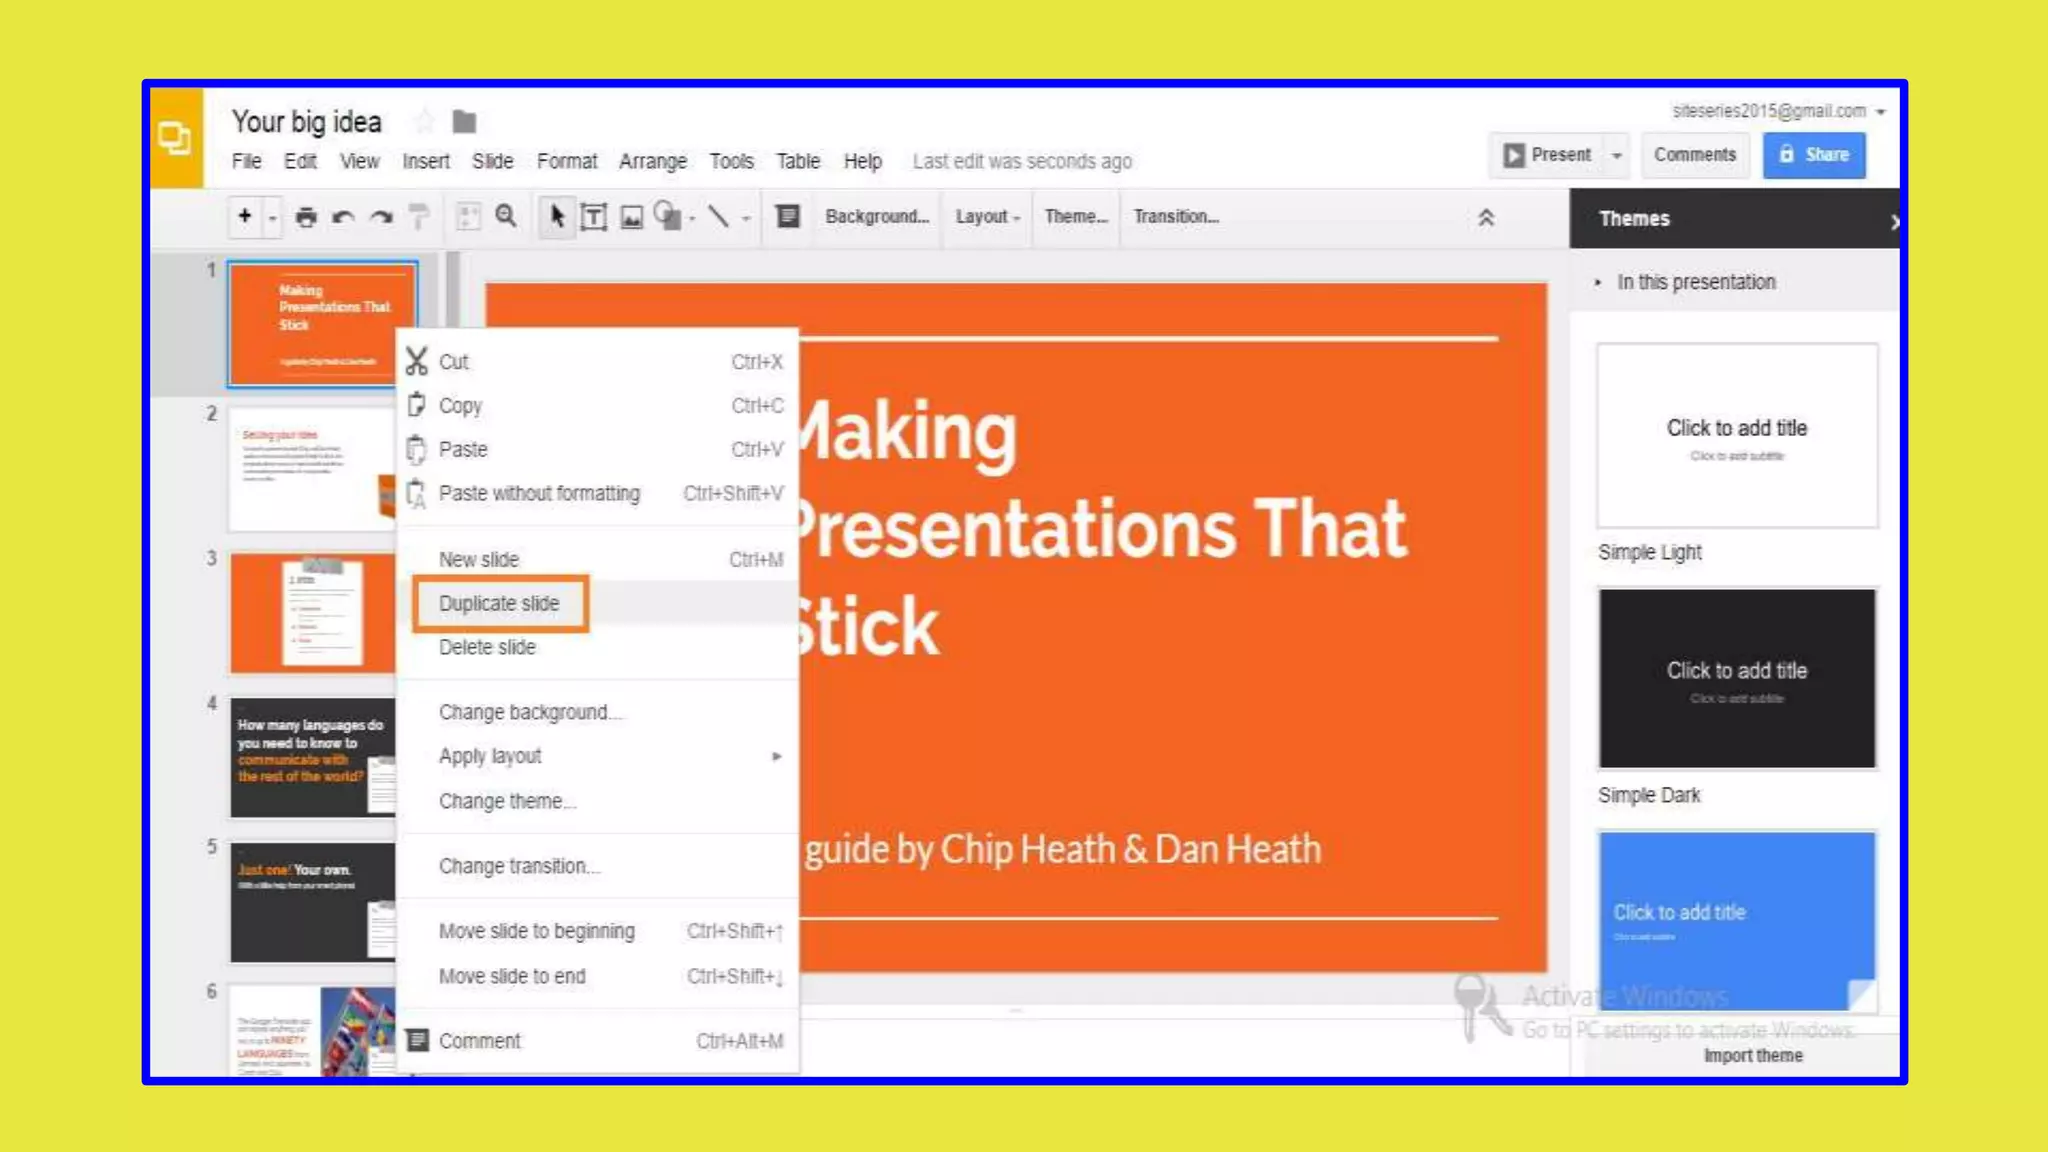The image size is (2048, 1152).
Task: Click the Zoom magnifier icon
Action: [506, 217]
